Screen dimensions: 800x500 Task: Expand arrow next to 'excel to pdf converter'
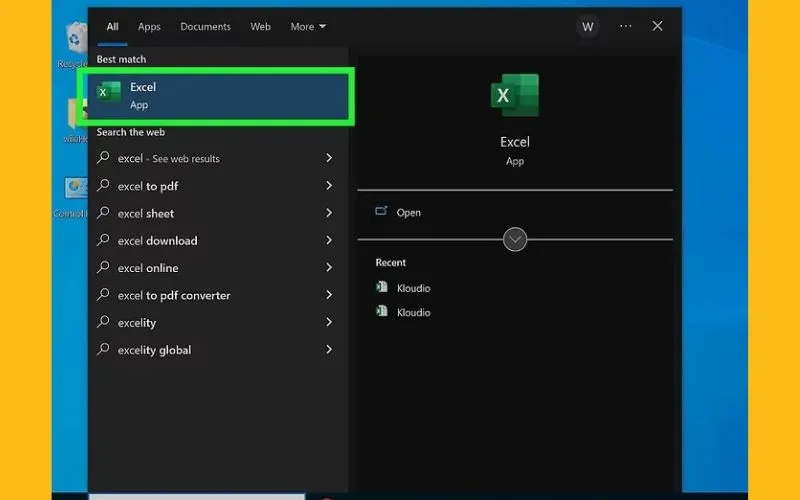coord(329,295)
